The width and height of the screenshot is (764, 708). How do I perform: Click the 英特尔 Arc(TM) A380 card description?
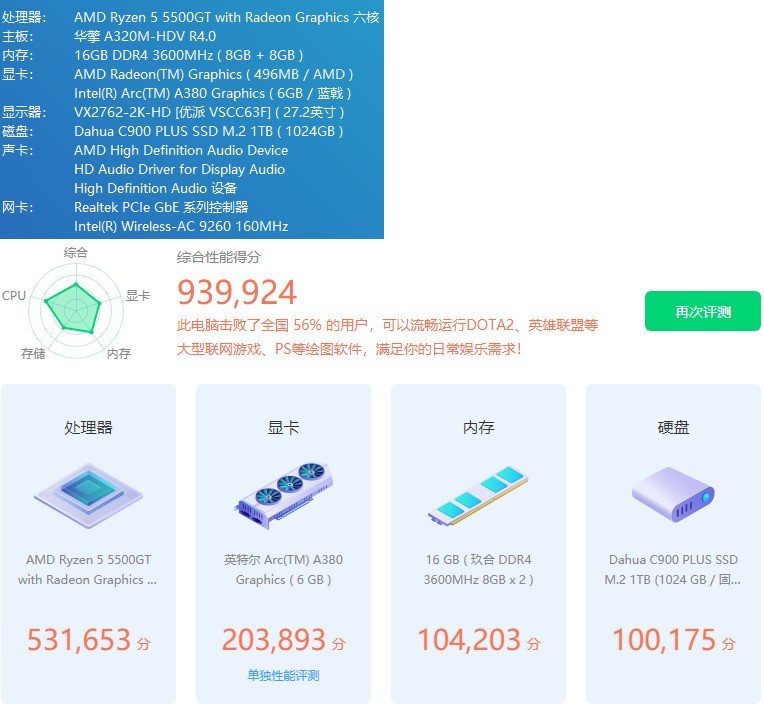(x=283, y=569)
